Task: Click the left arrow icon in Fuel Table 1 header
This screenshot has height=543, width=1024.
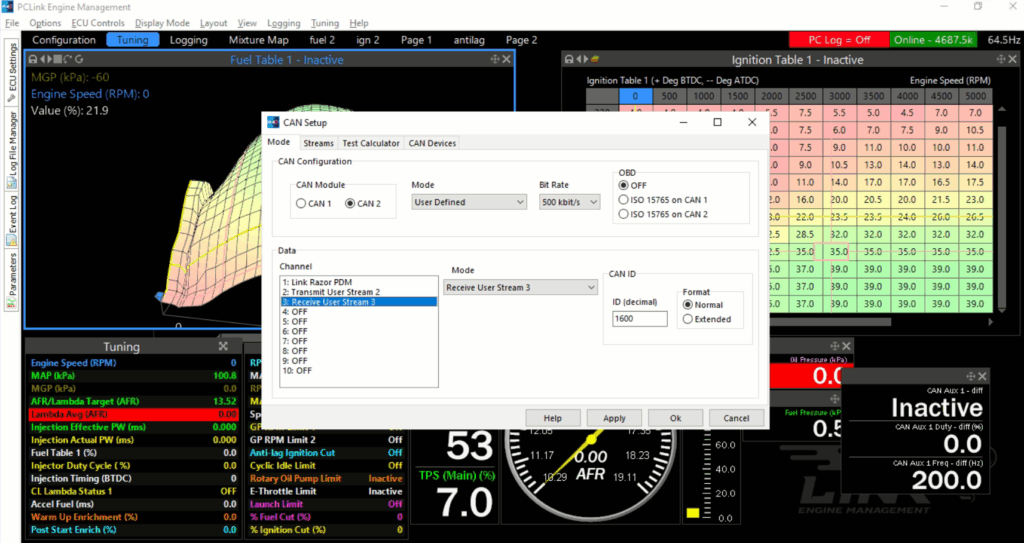Action: pos(42,59)
